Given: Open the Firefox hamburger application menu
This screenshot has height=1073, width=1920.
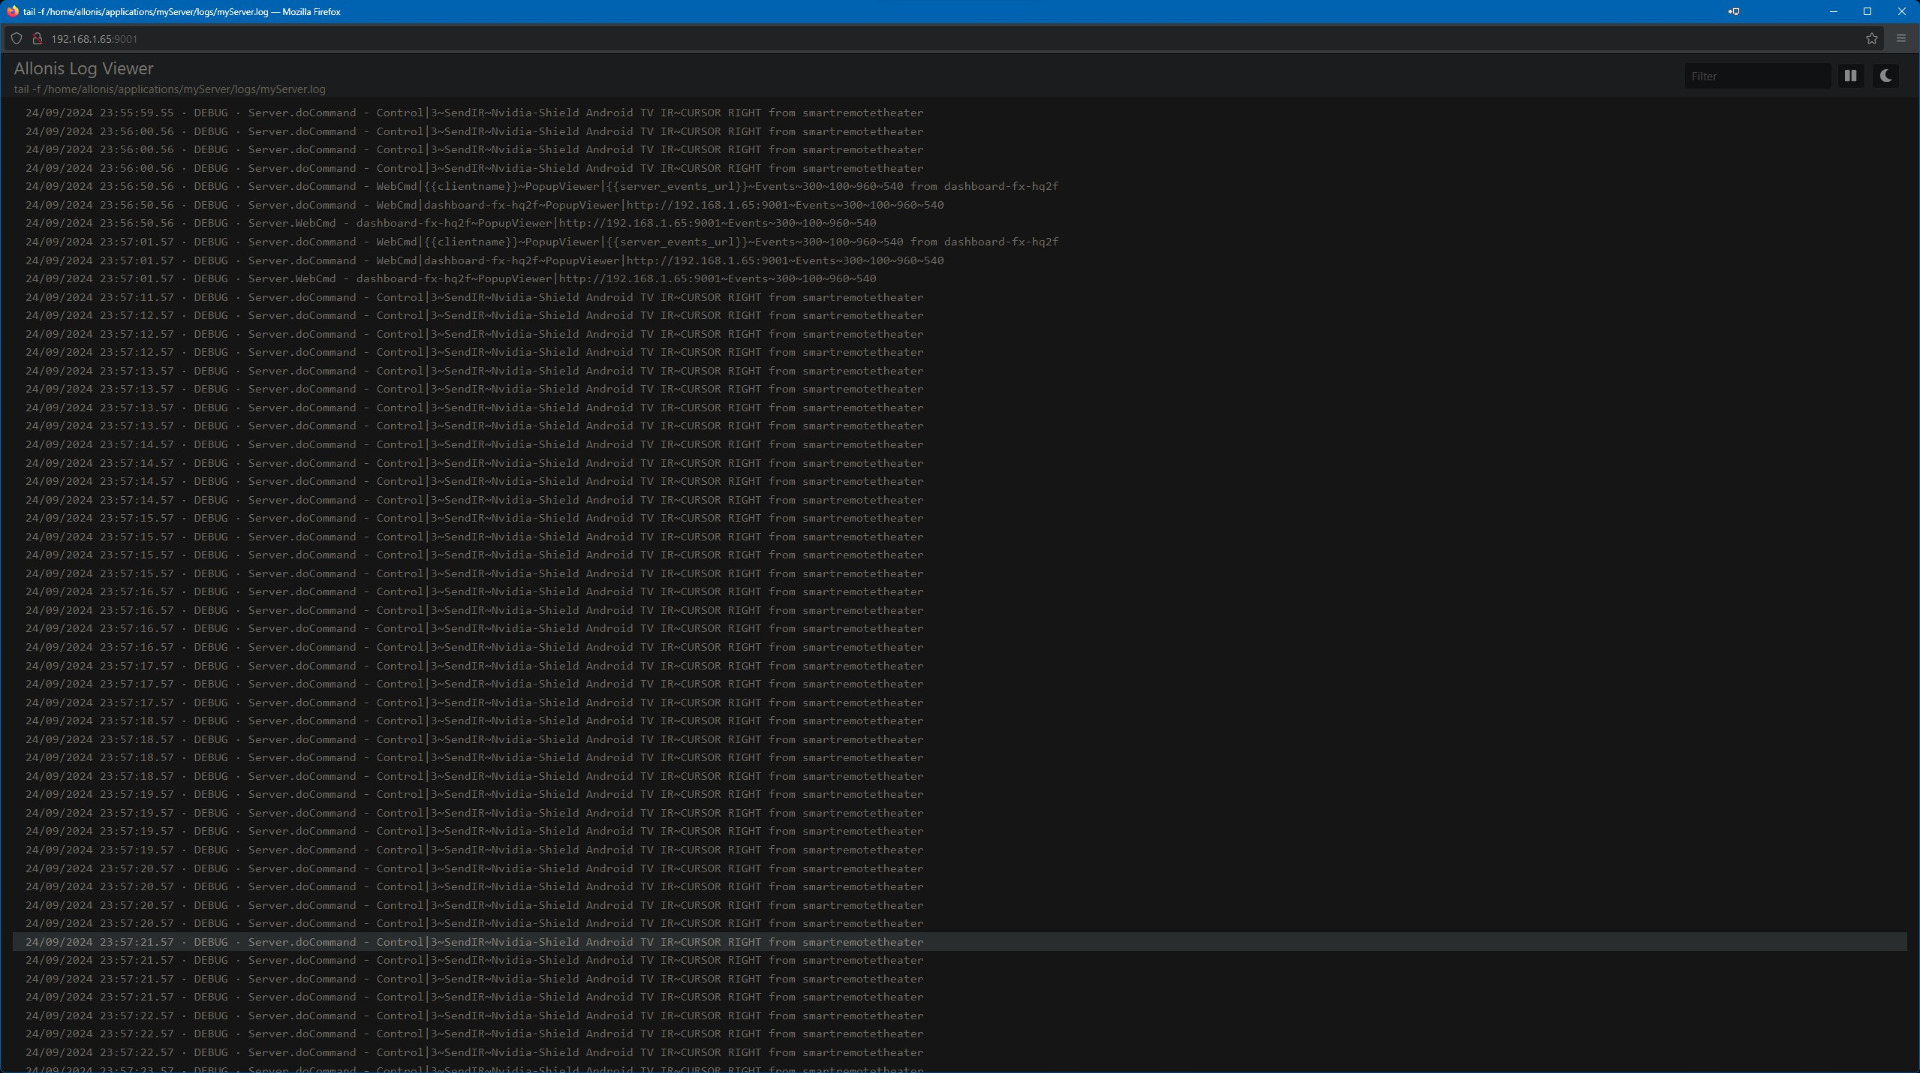Looking at the screenshot, I should [x=1901, y=39].
